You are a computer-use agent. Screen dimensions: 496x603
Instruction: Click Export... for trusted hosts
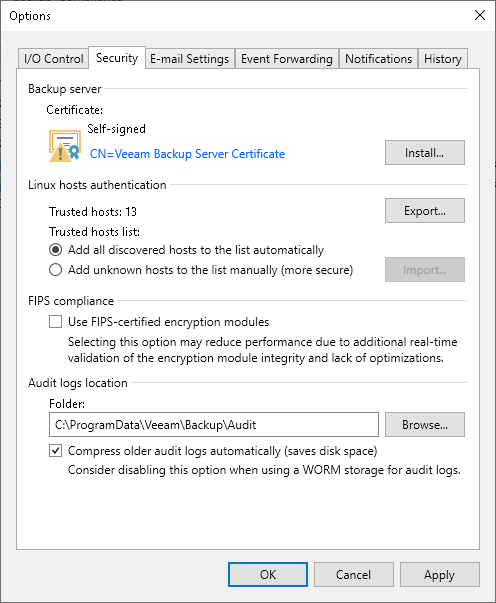coord(424,210)
